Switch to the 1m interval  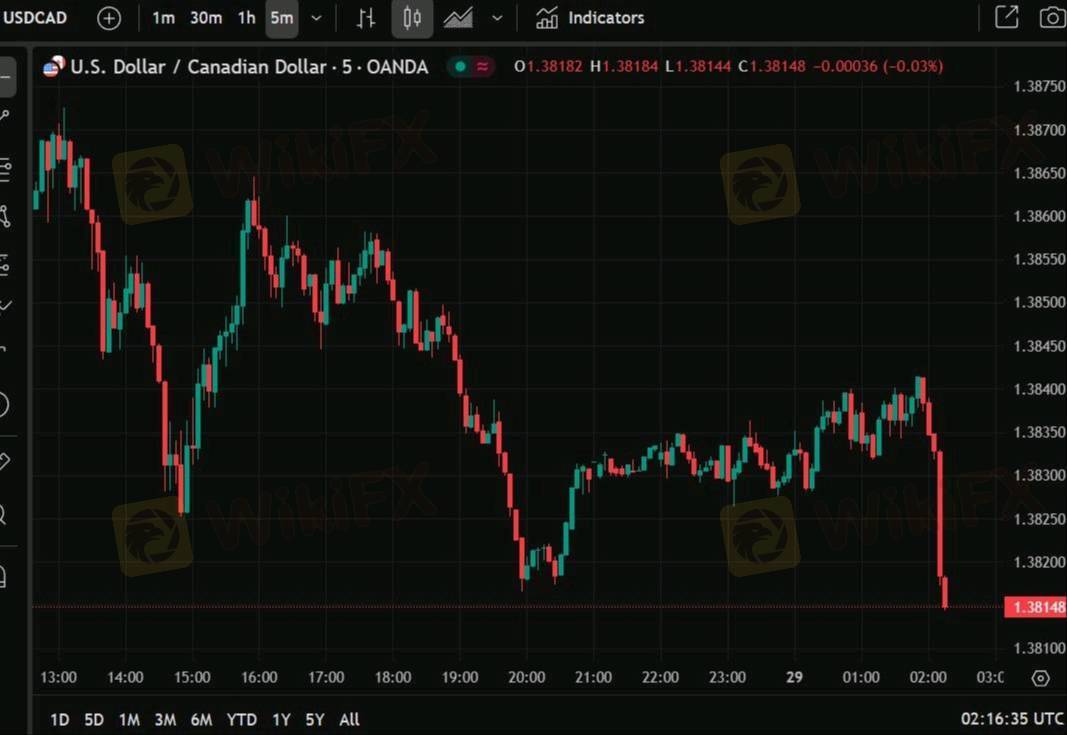click(x=163, y=18)
